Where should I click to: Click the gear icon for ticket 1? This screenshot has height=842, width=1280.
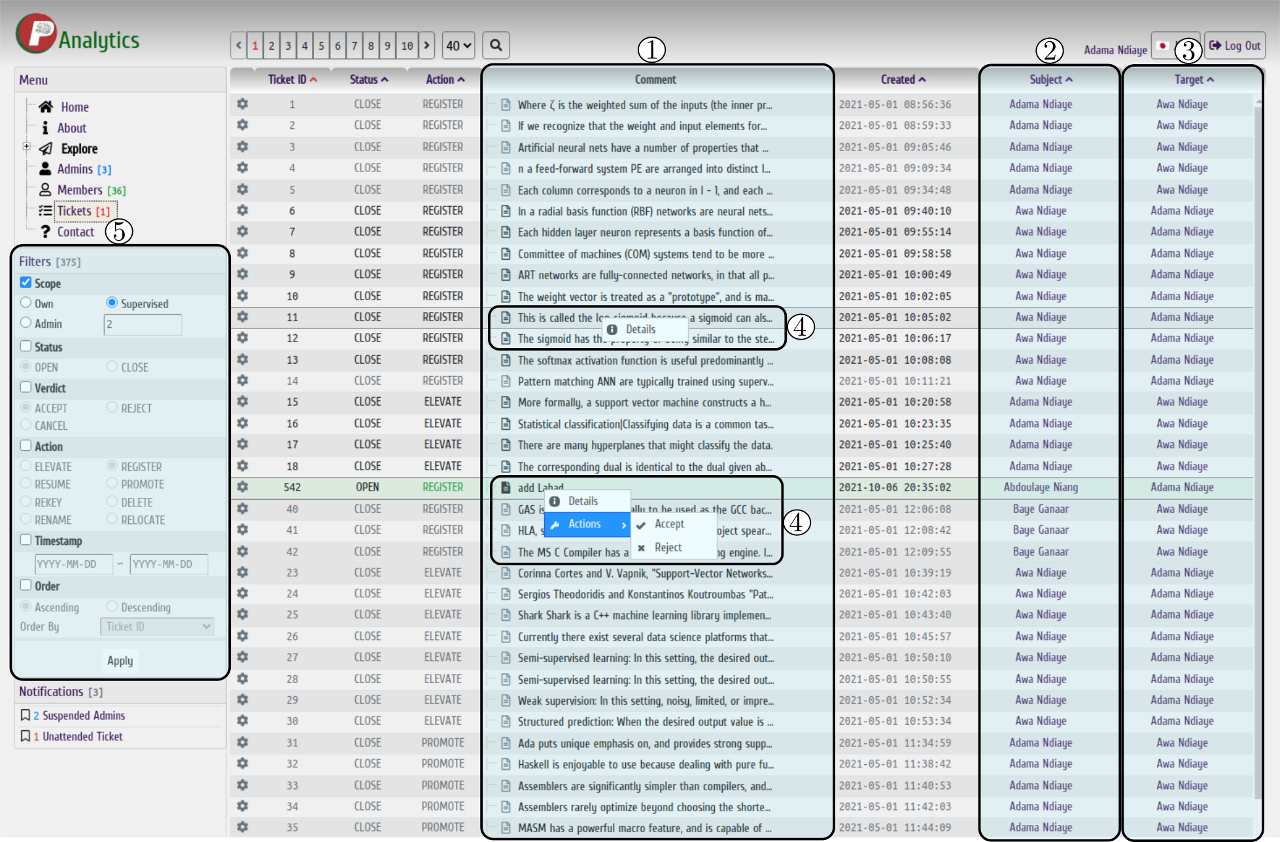[242, 104]
